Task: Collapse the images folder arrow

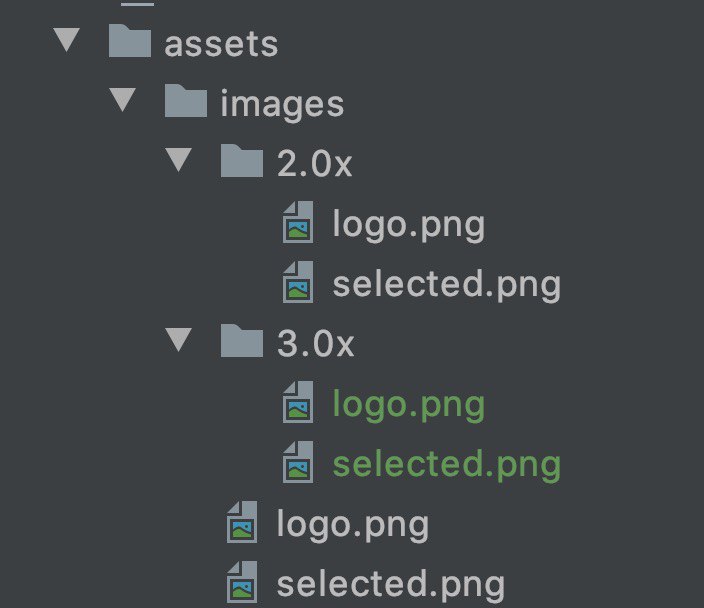Action: coord(123,99)
